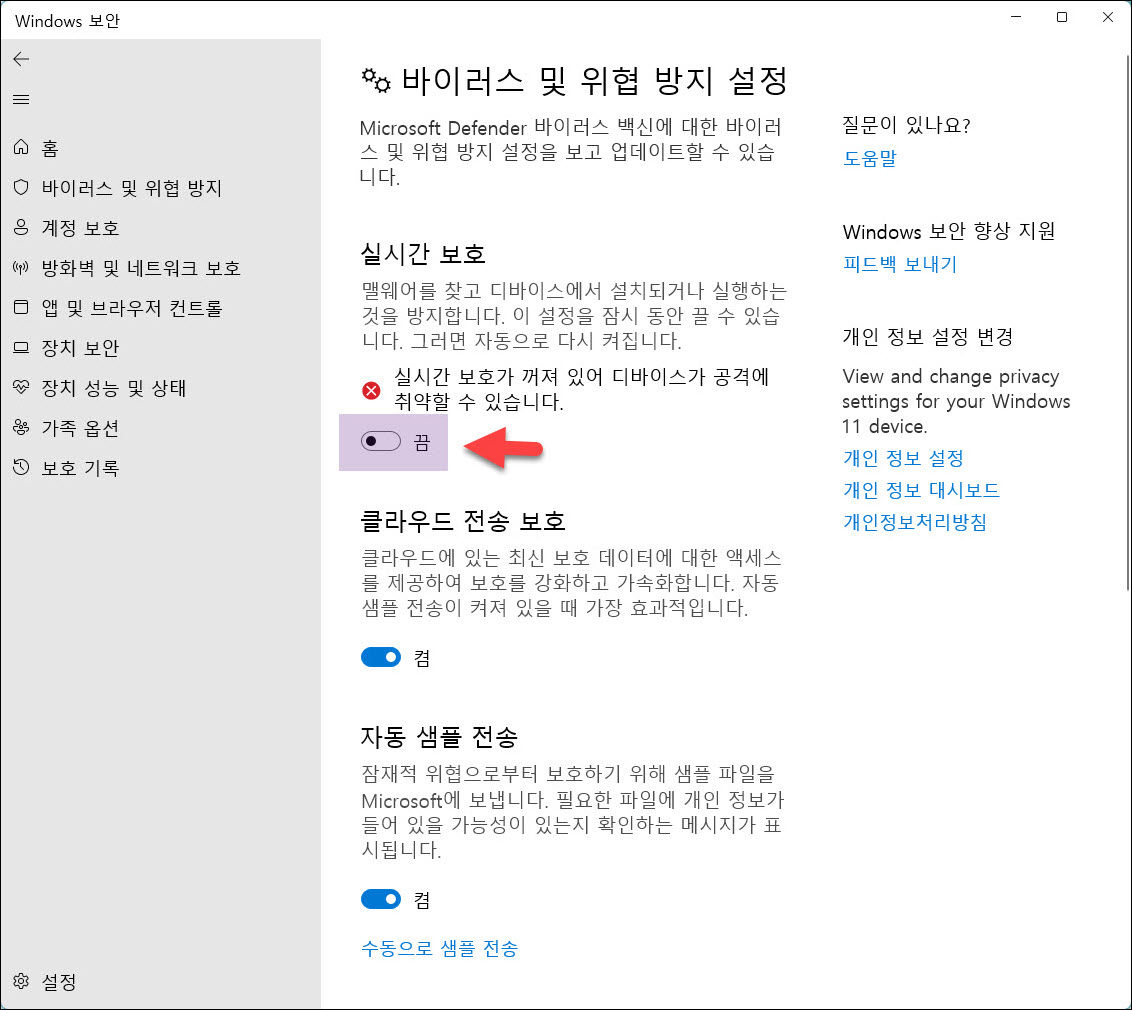Screen dimensions: 1132x1010
Task: Click the 피드백 보내기 link
Action: pos(899,264)
